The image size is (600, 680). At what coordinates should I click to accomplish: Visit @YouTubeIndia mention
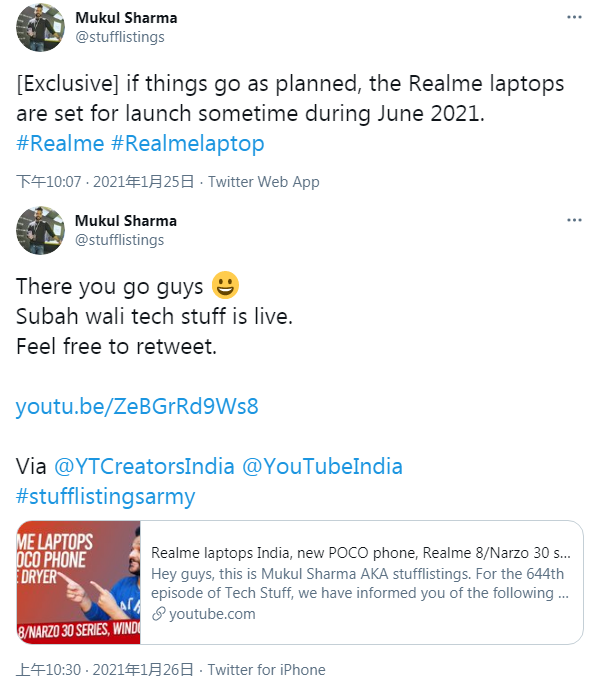point(322,467)
